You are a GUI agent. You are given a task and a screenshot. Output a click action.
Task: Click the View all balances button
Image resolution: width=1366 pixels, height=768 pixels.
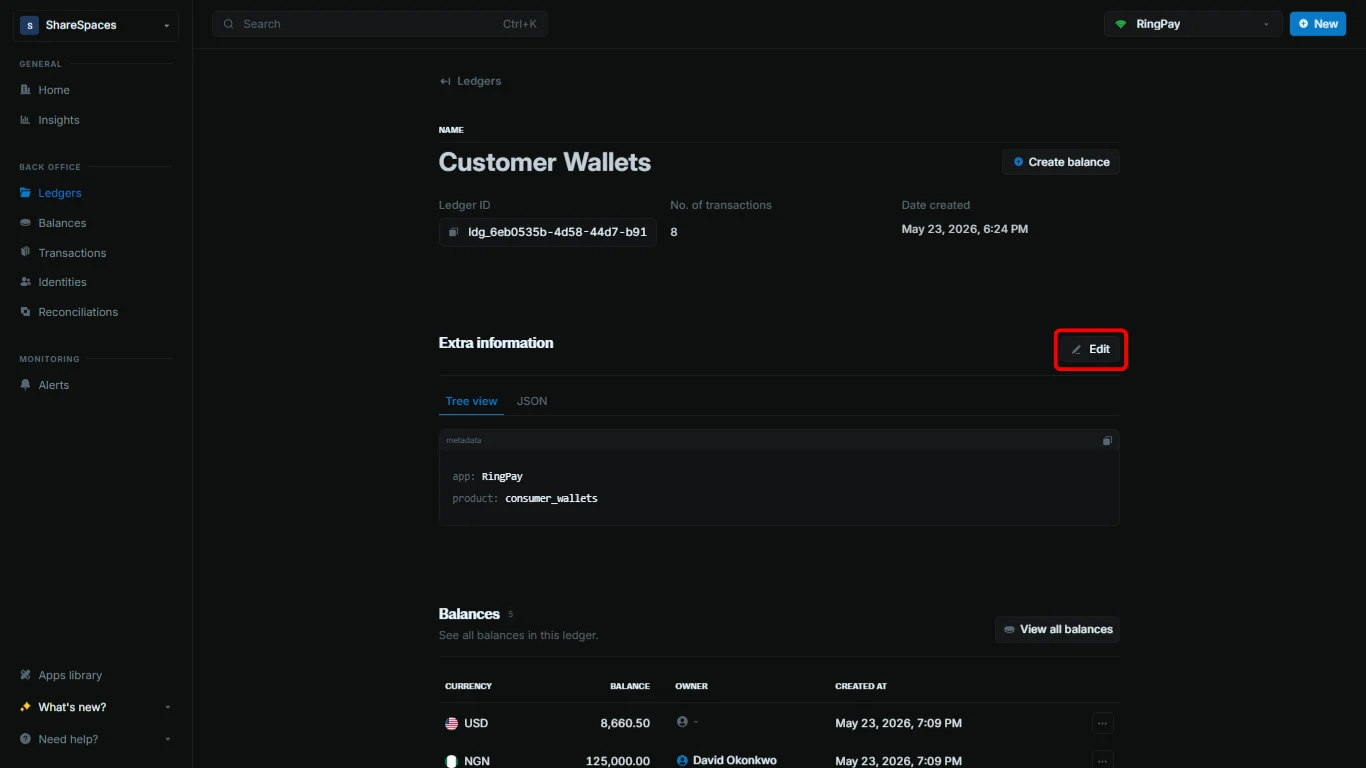1057,629
